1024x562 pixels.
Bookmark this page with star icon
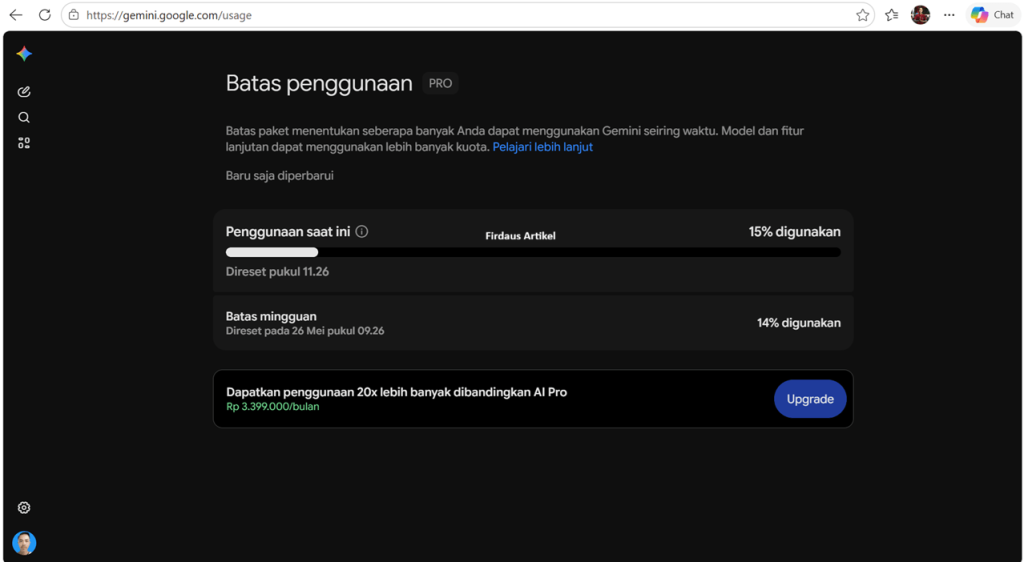863,15
